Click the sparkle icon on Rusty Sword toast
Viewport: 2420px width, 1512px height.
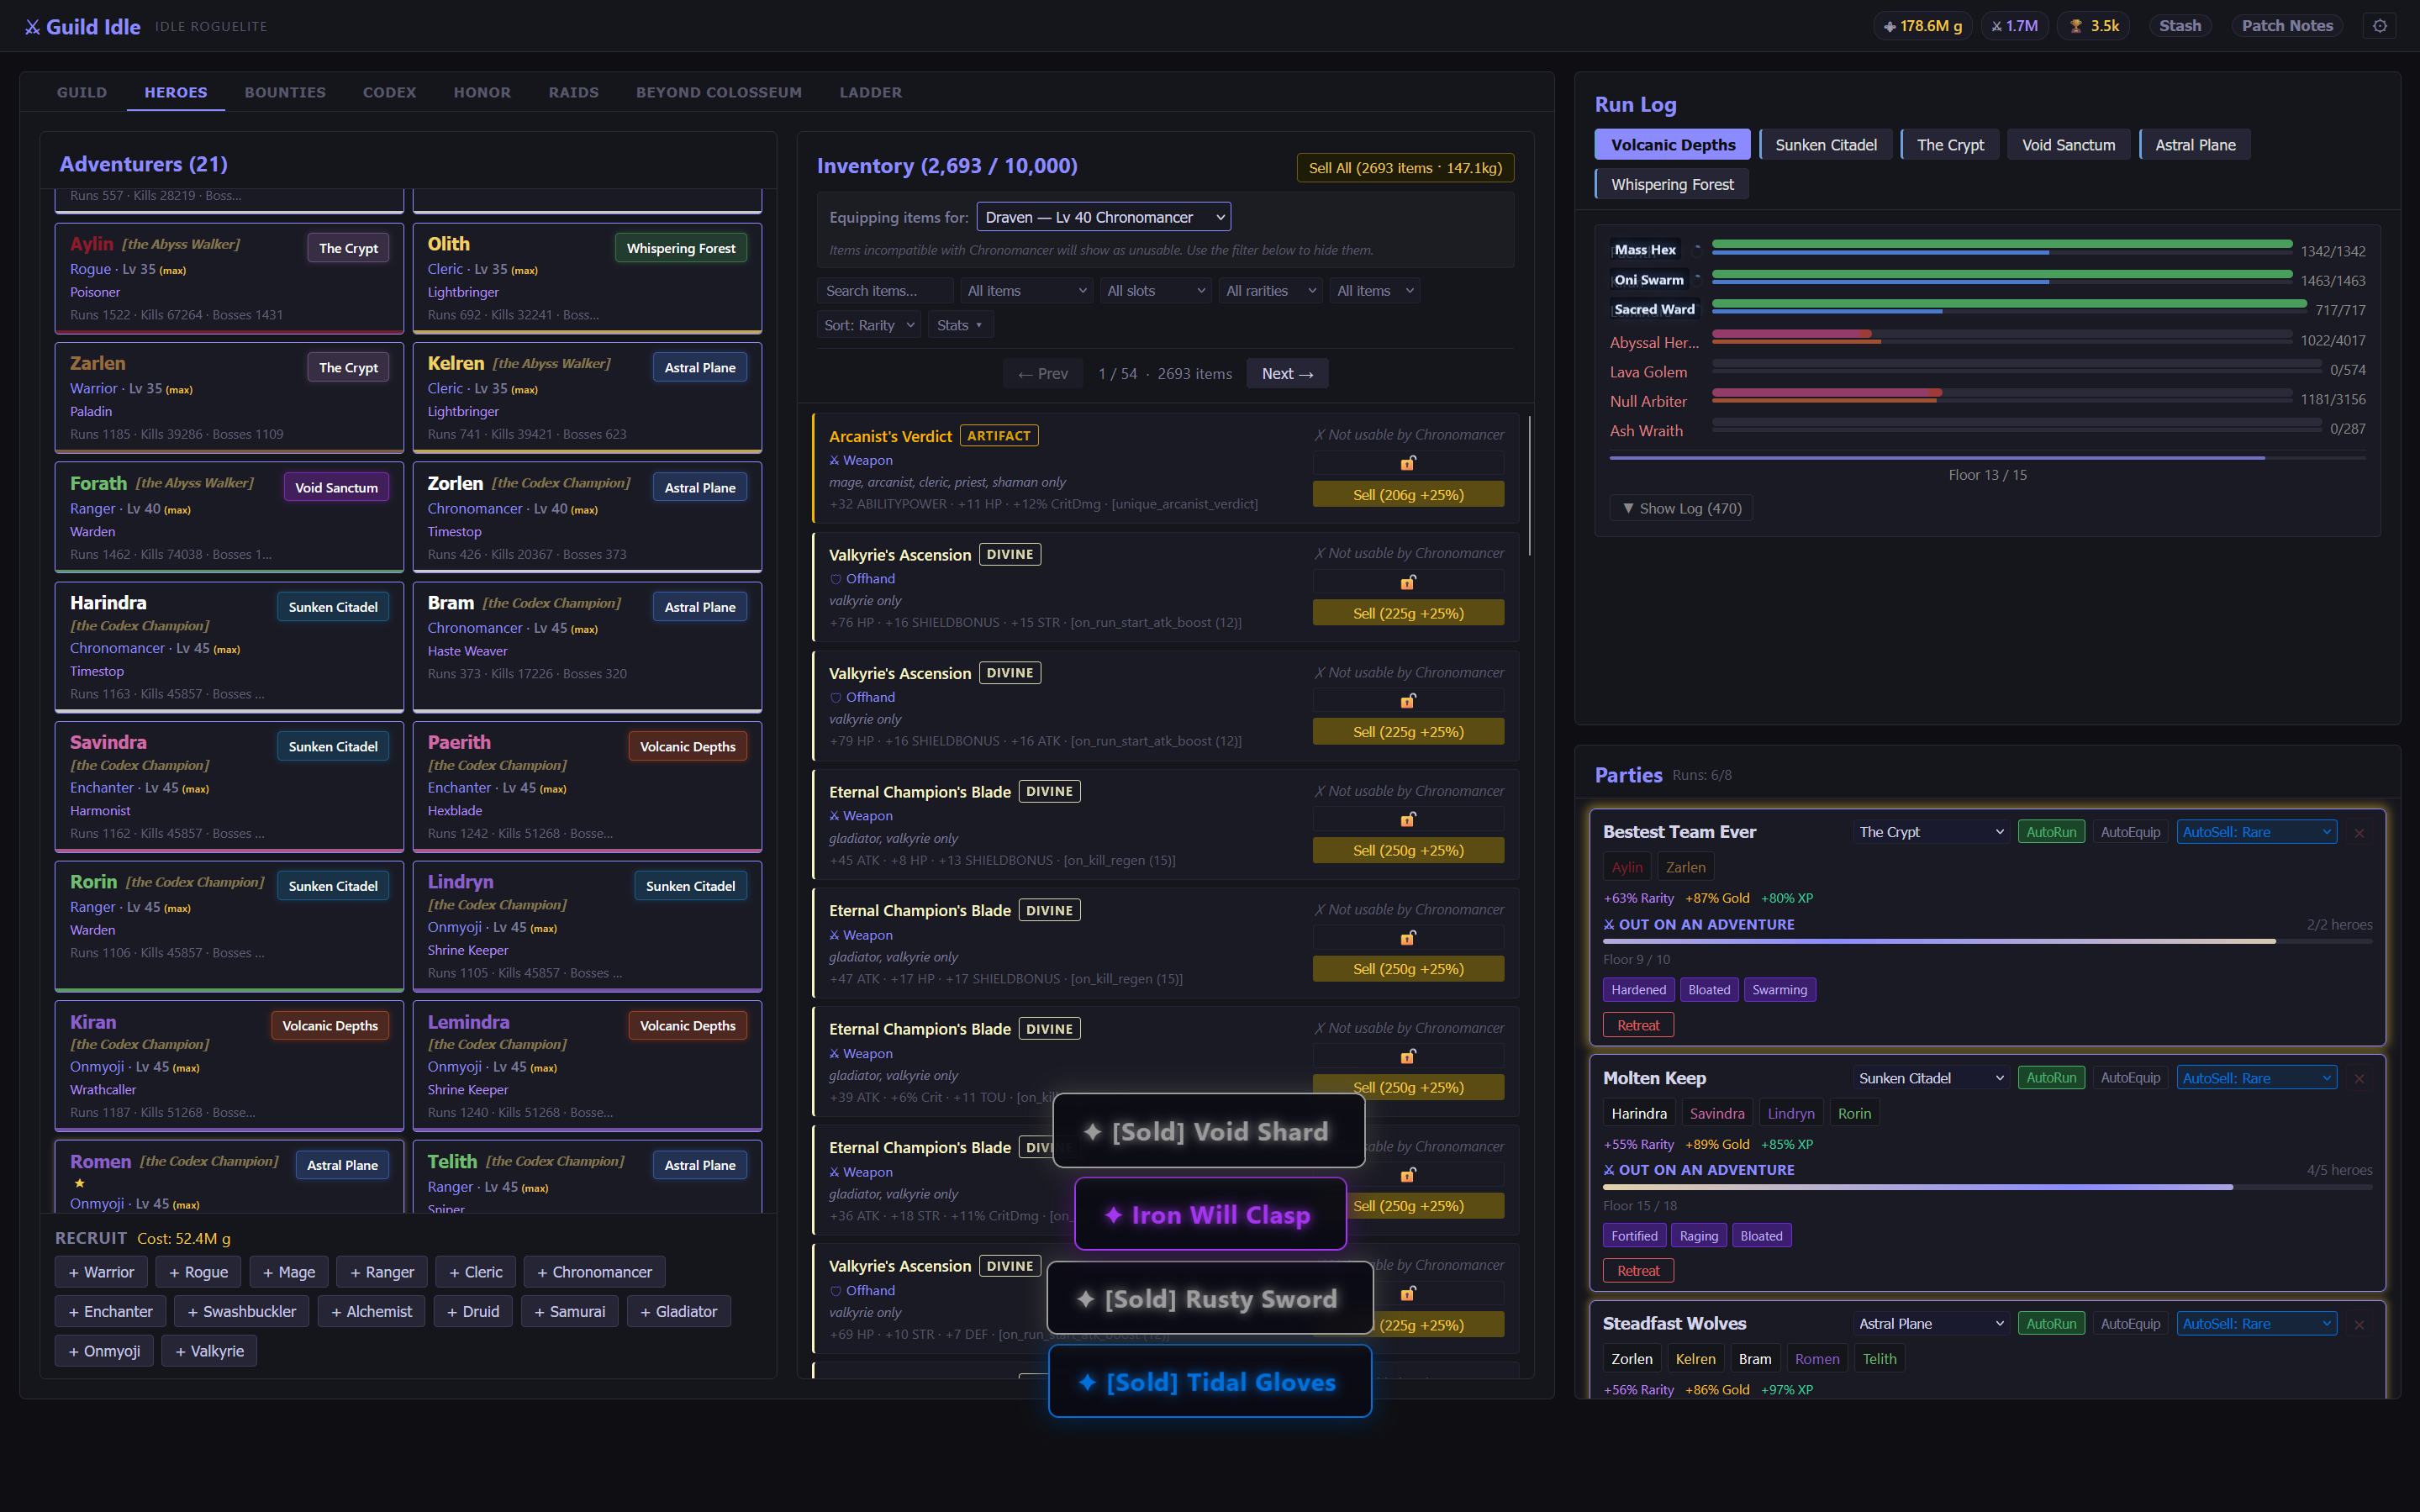1086,1299
